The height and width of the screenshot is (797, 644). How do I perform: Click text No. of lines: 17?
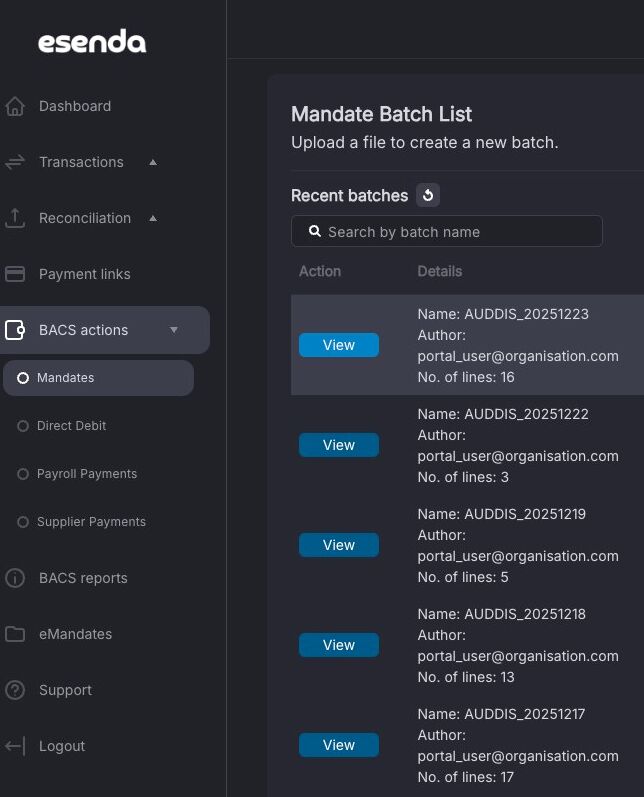pos(466,777)
